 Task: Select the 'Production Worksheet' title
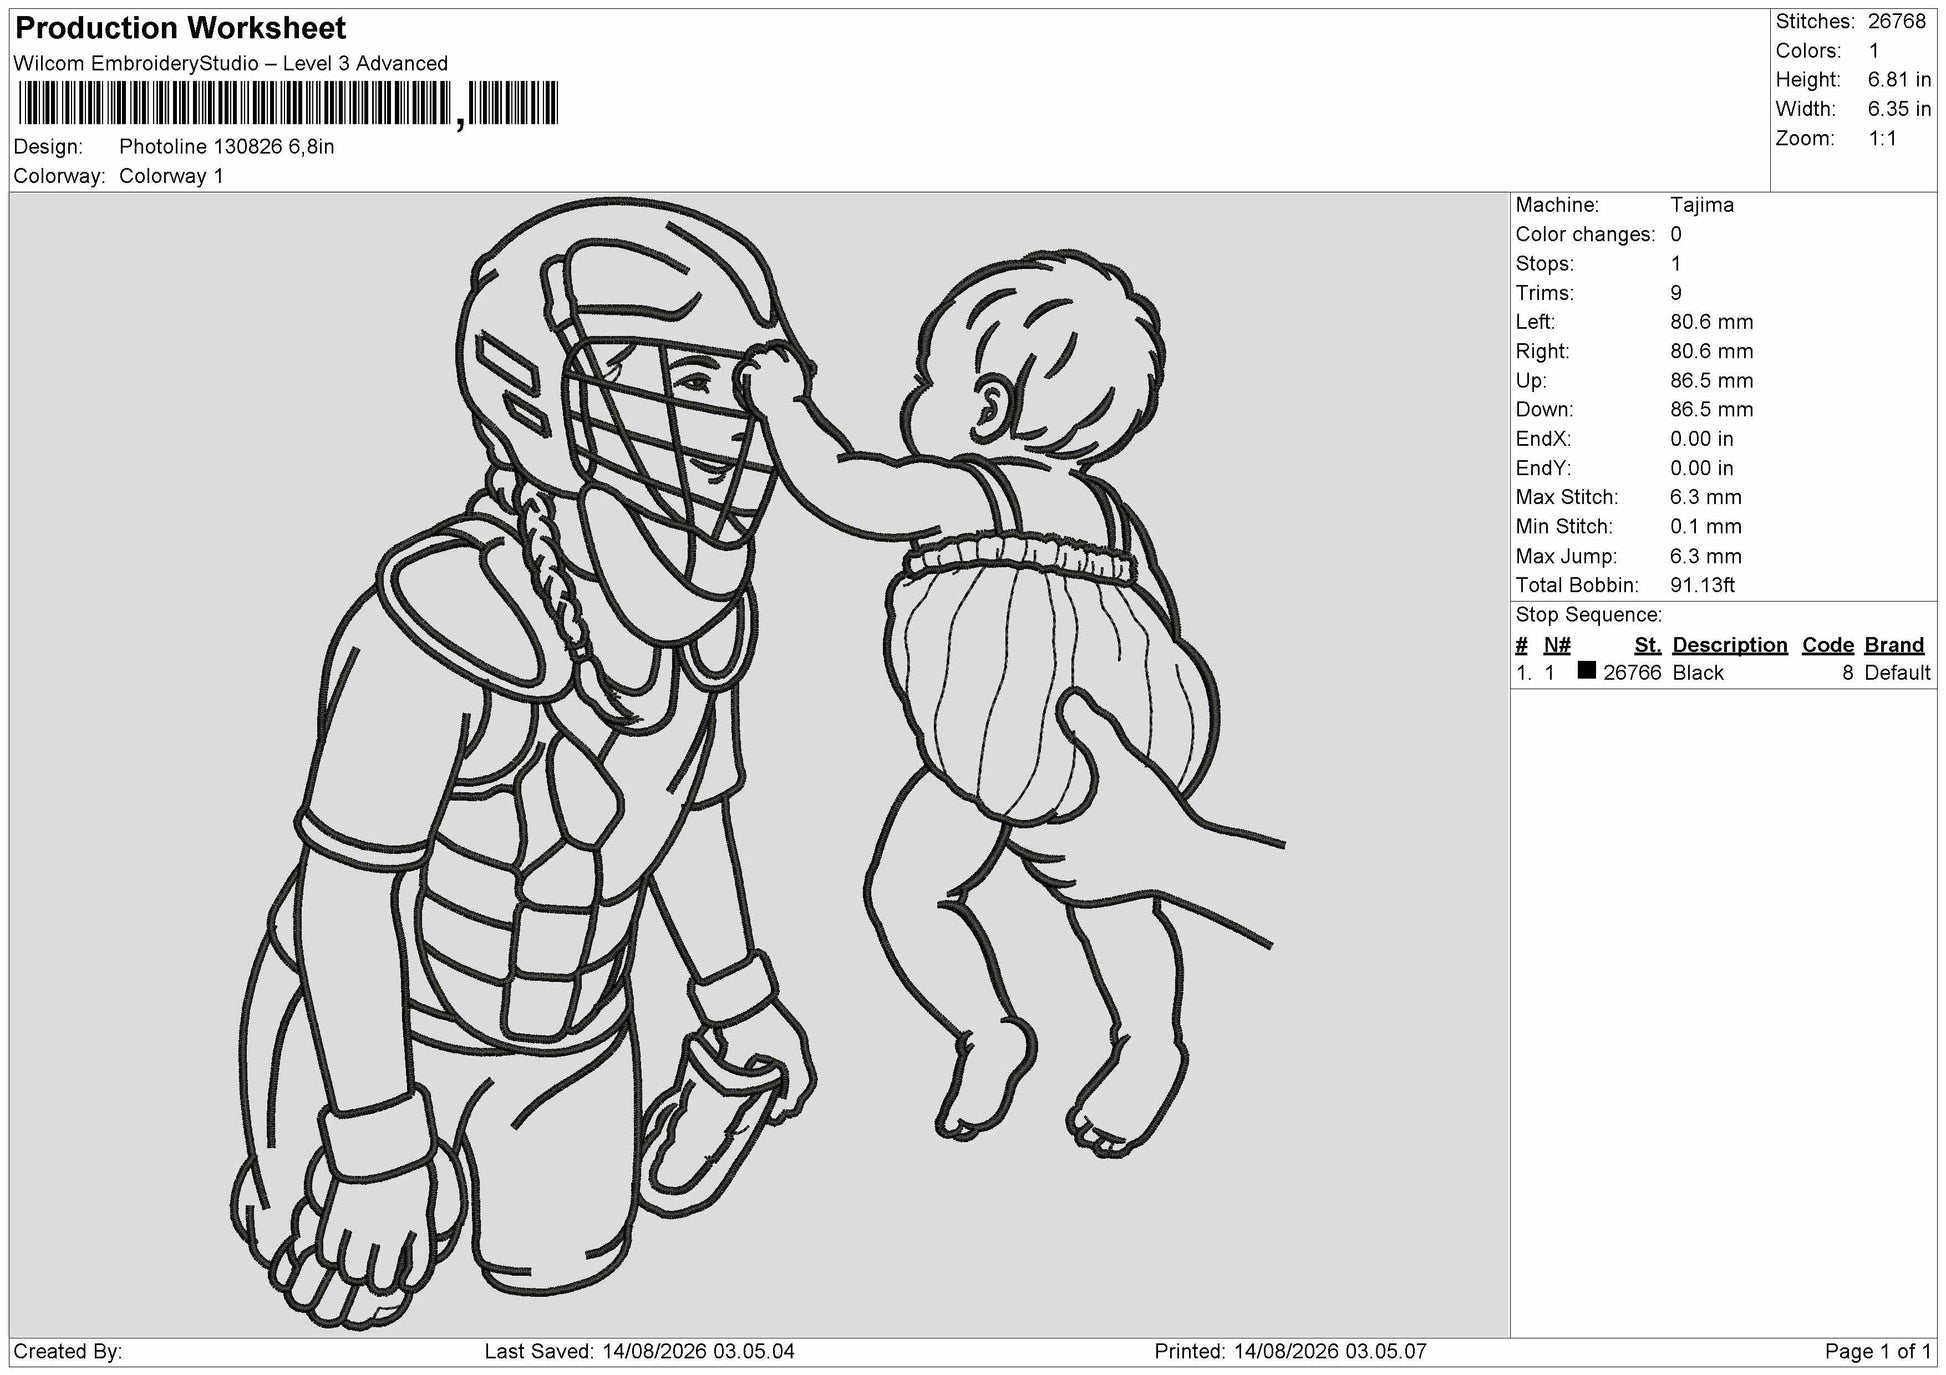click(x=181, y=28)
